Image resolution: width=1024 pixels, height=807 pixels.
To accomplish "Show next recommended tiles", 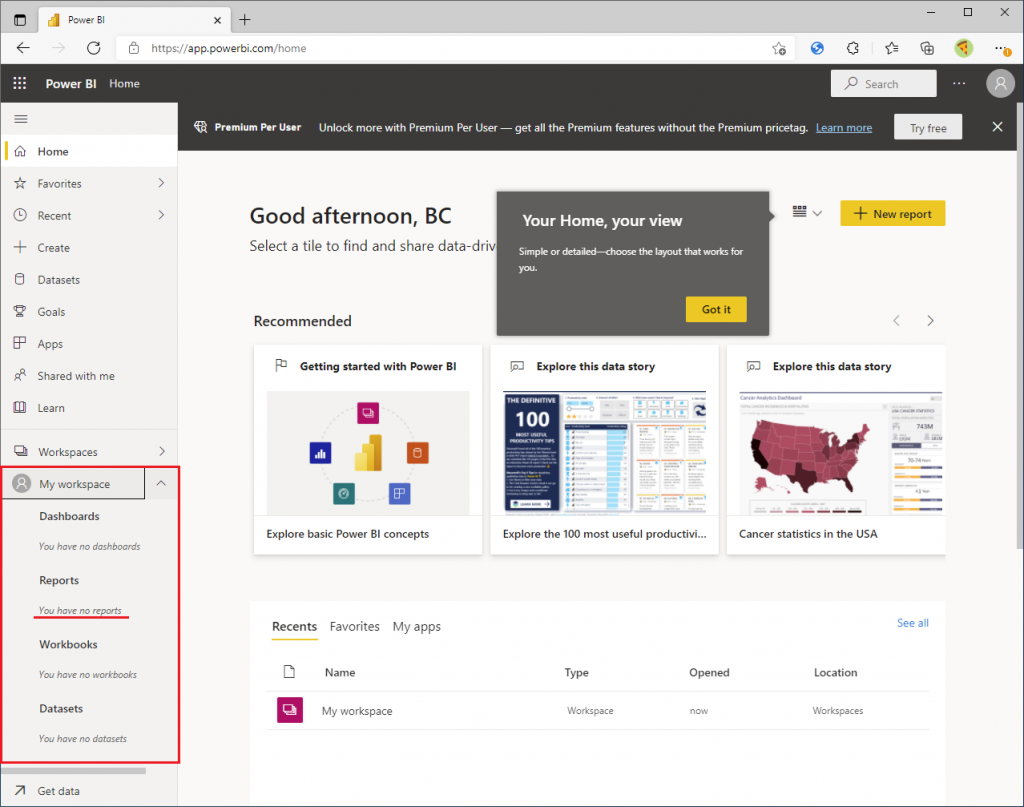I will tap(930, 321).
